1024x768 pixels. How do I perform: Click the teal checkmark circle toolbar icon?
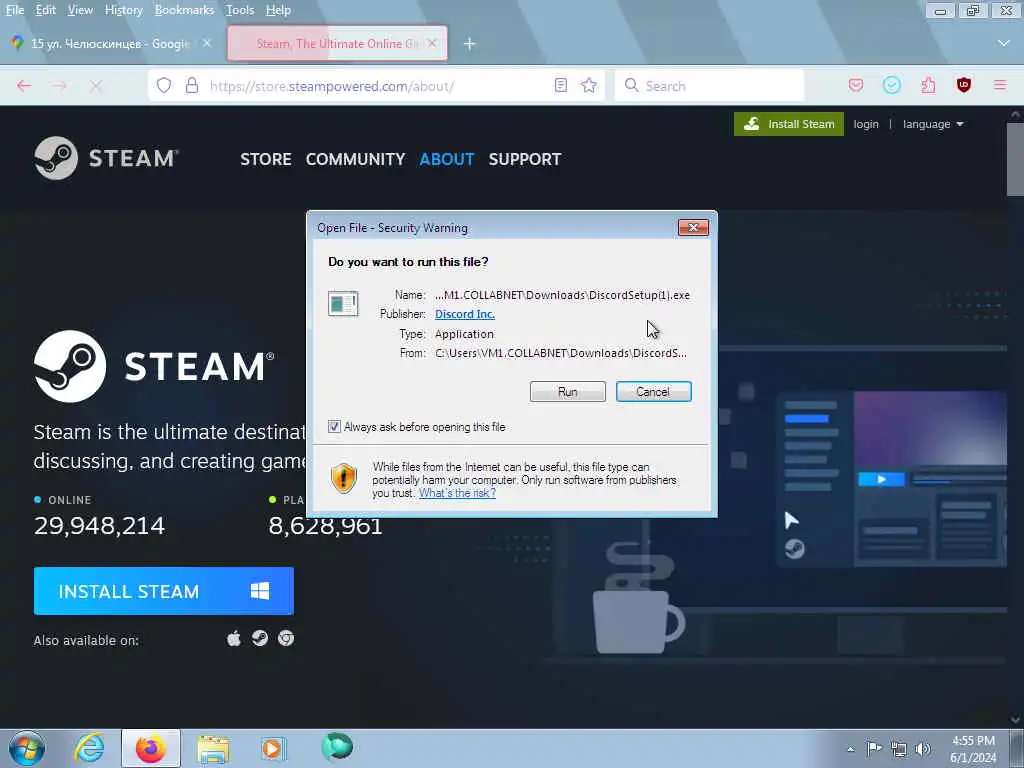point(891,85)
